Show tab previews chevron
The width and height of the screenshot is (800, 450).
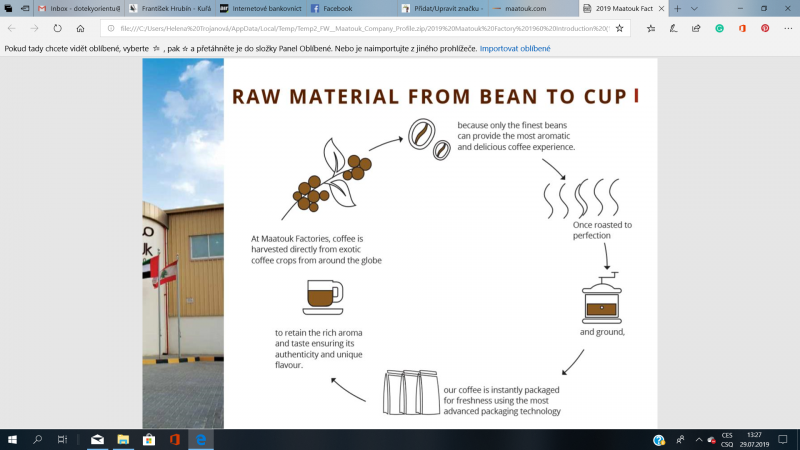pyautogui.click(x=694, y=9)
